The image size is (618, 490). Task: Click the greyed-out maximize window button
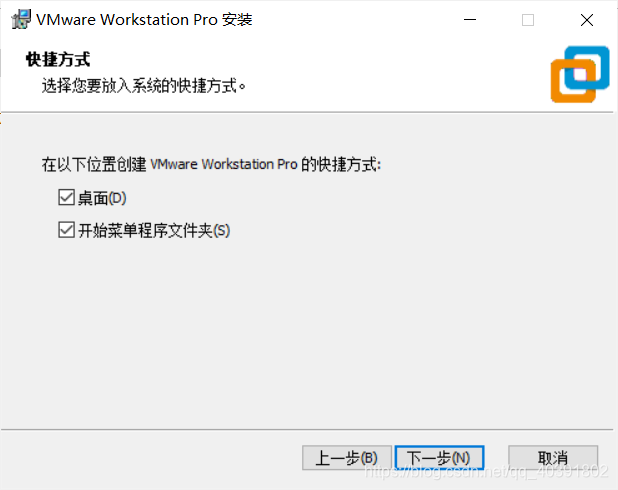528,20
